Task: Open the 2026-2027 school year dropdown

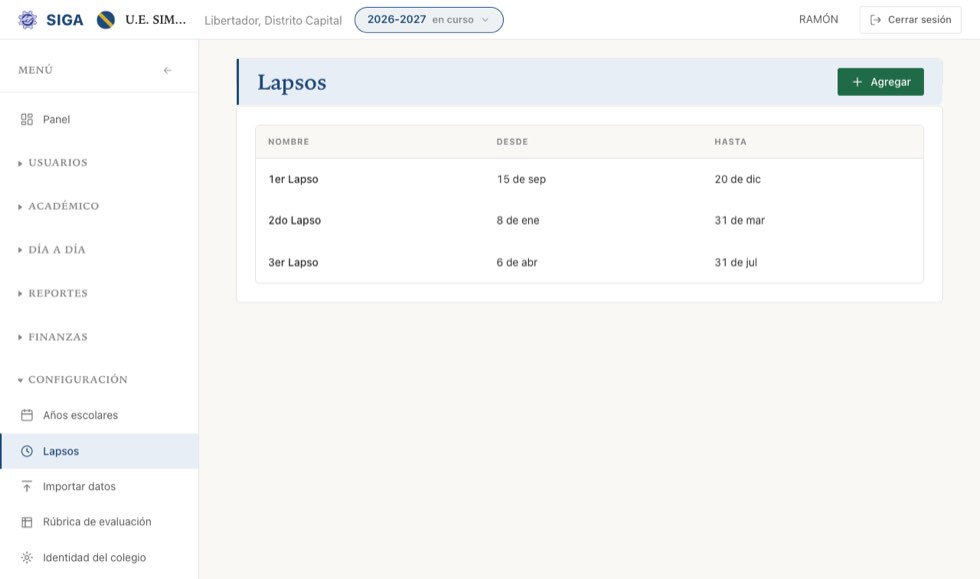Action: (429, 20)
